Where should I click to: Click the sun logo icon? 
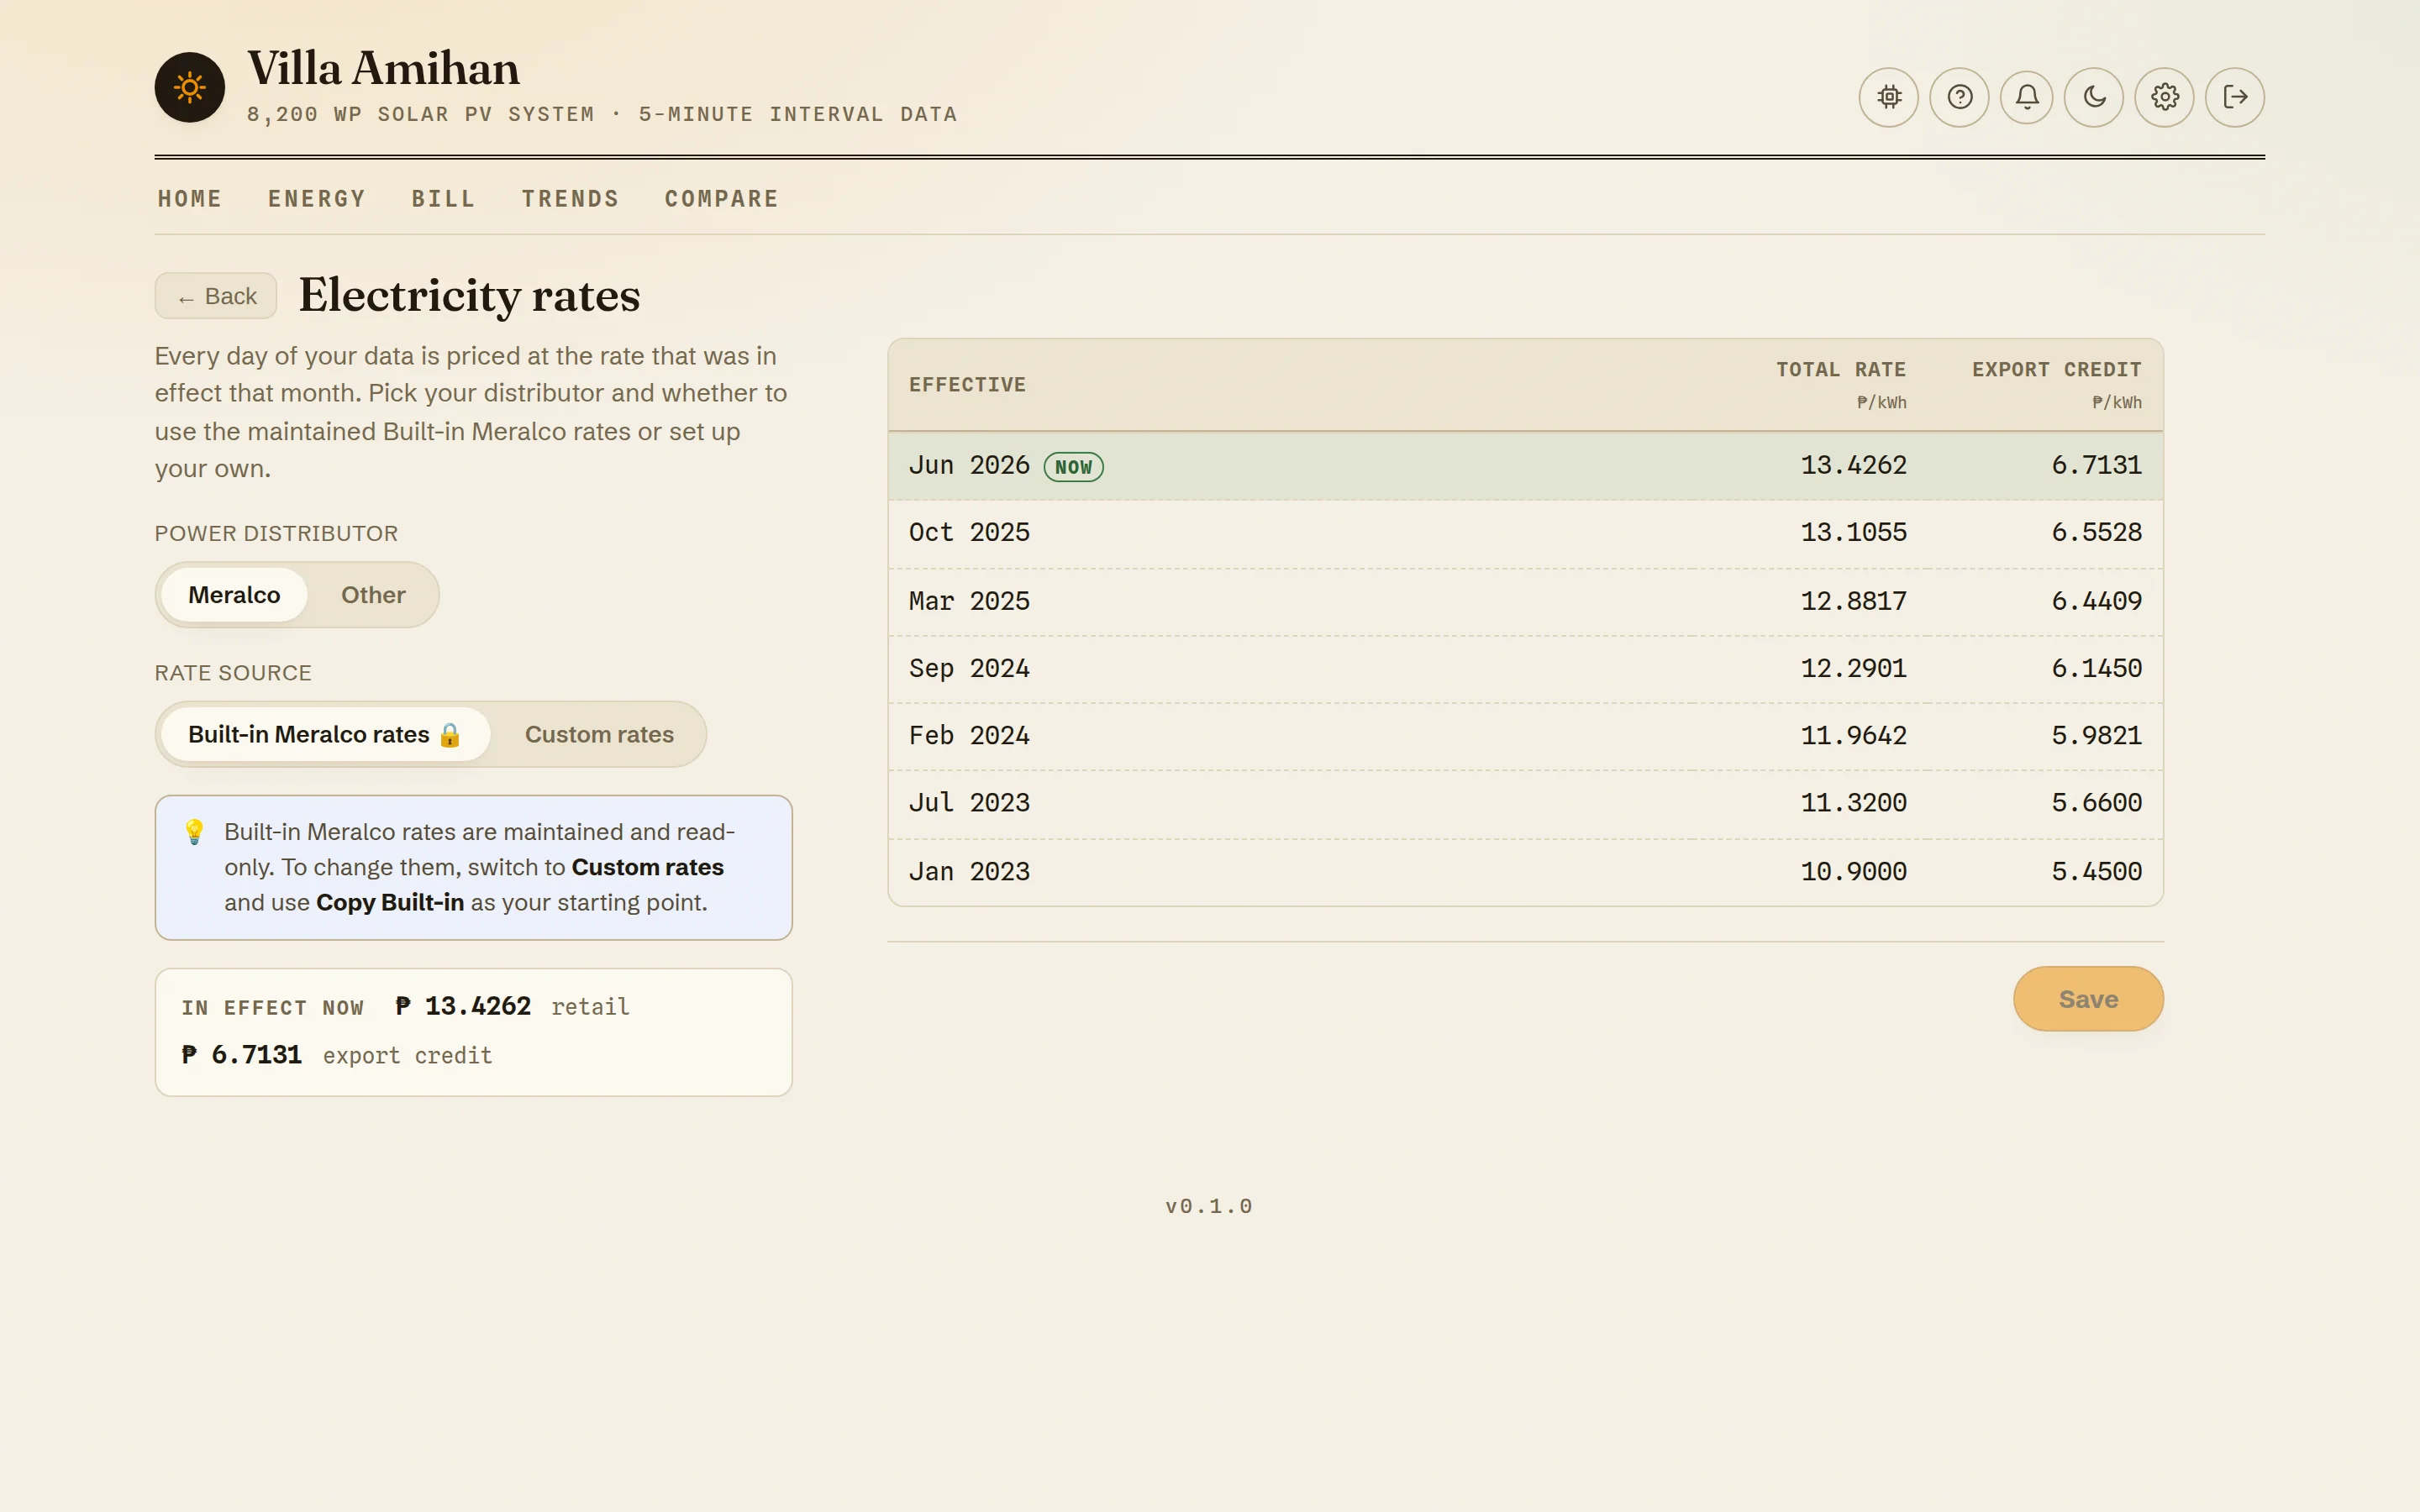coord(190,88)
